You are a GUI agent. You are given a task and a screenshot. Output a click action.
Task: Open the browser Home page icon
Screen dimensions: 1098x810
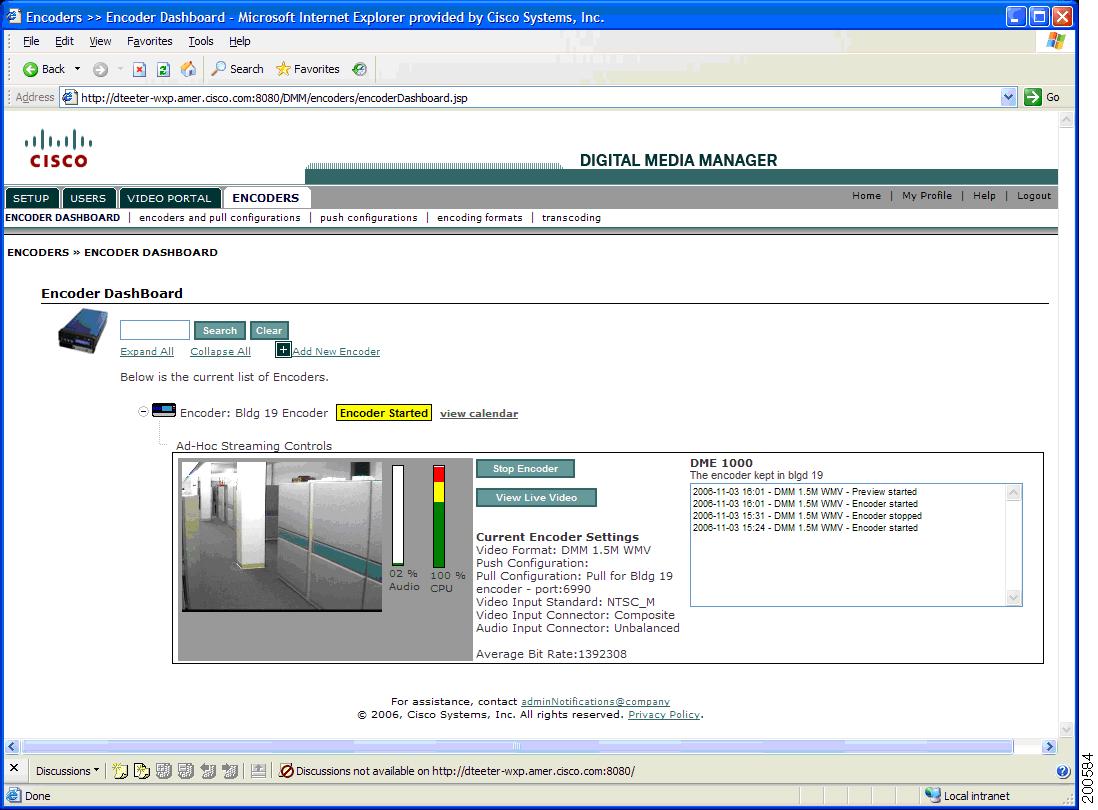187,69
